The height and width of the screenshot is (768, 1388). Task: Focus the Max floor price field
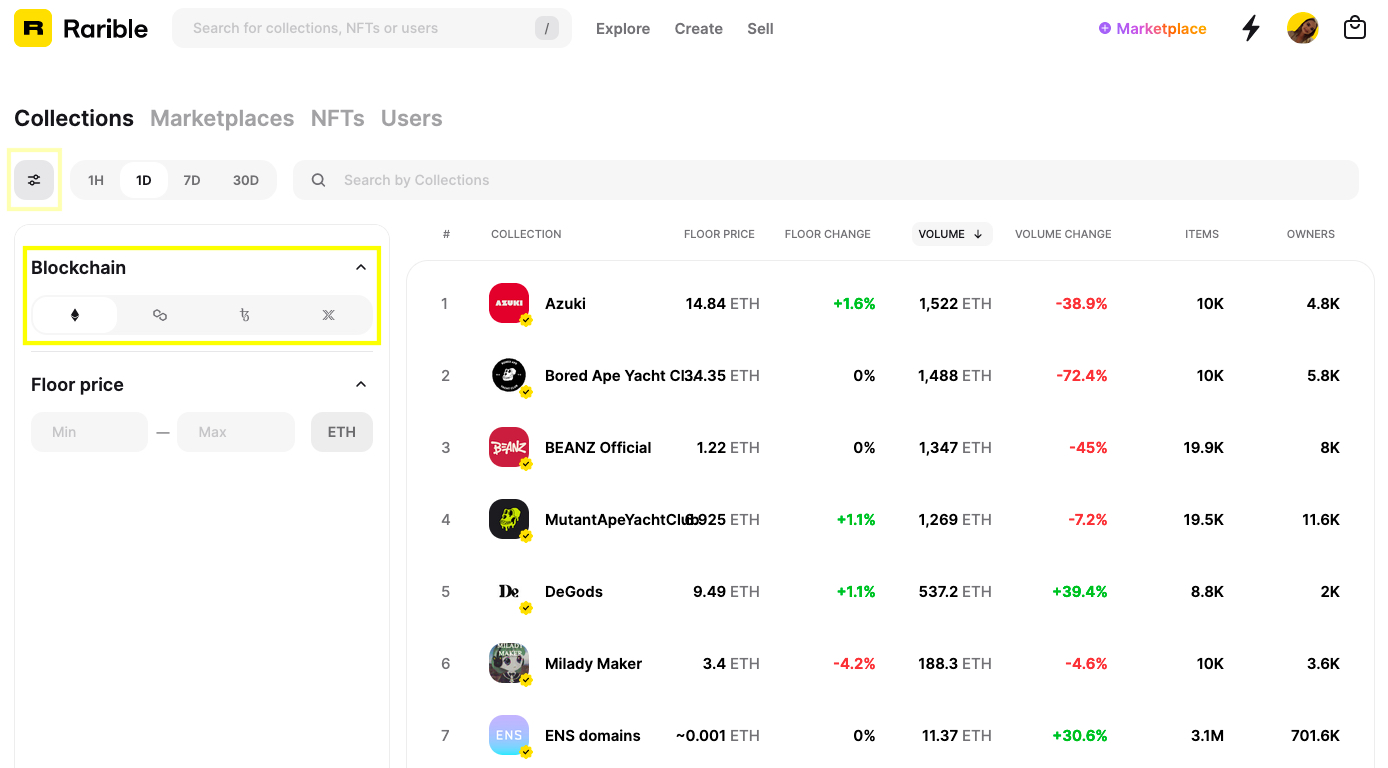[x=236, y=432]
